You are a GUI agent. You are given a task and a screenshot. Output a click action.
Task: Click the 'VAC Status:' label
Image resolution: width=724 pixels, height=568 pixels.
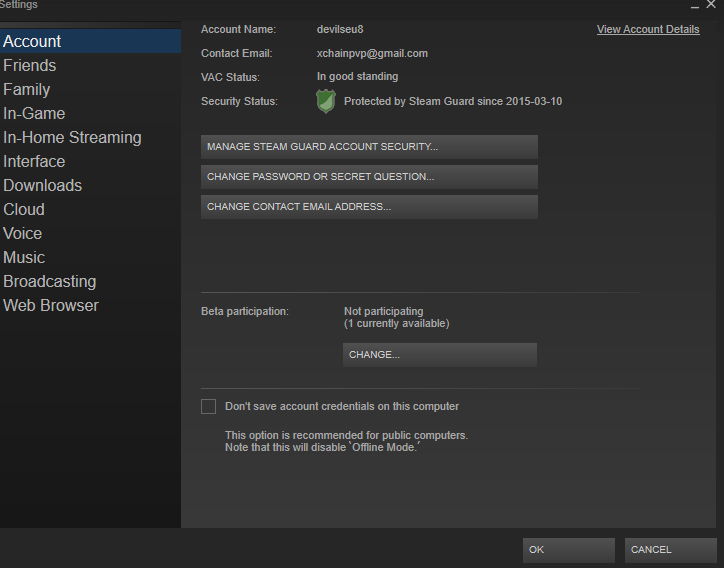click(230, 77)
